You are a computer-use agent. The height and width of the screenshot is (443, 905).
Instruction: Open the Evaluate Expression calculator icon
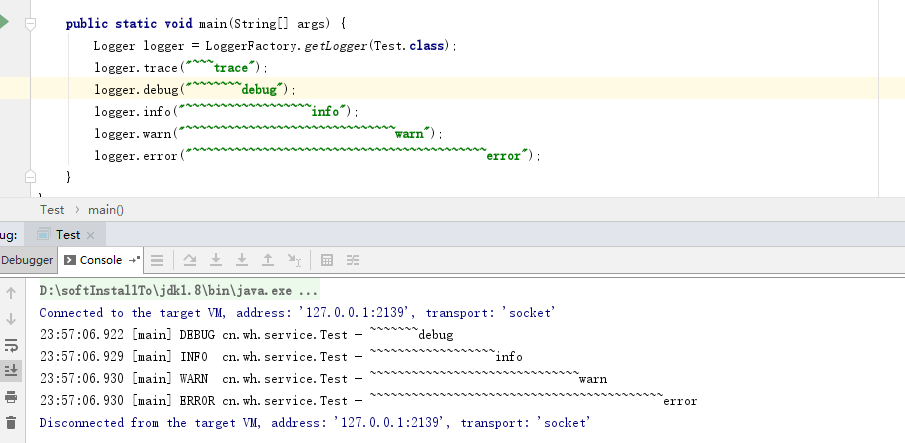point(326,260)
